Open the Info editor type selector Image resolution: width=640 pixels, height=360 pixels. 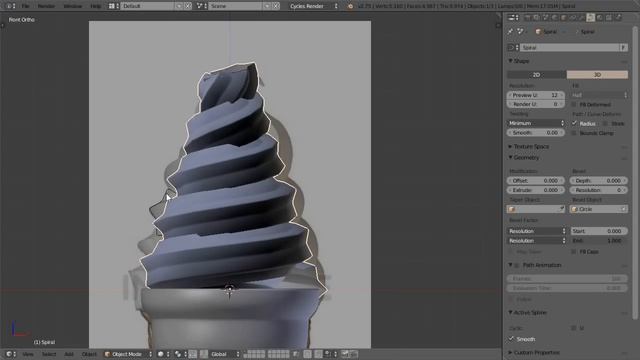pyautogui.click(x=10, y=6)
